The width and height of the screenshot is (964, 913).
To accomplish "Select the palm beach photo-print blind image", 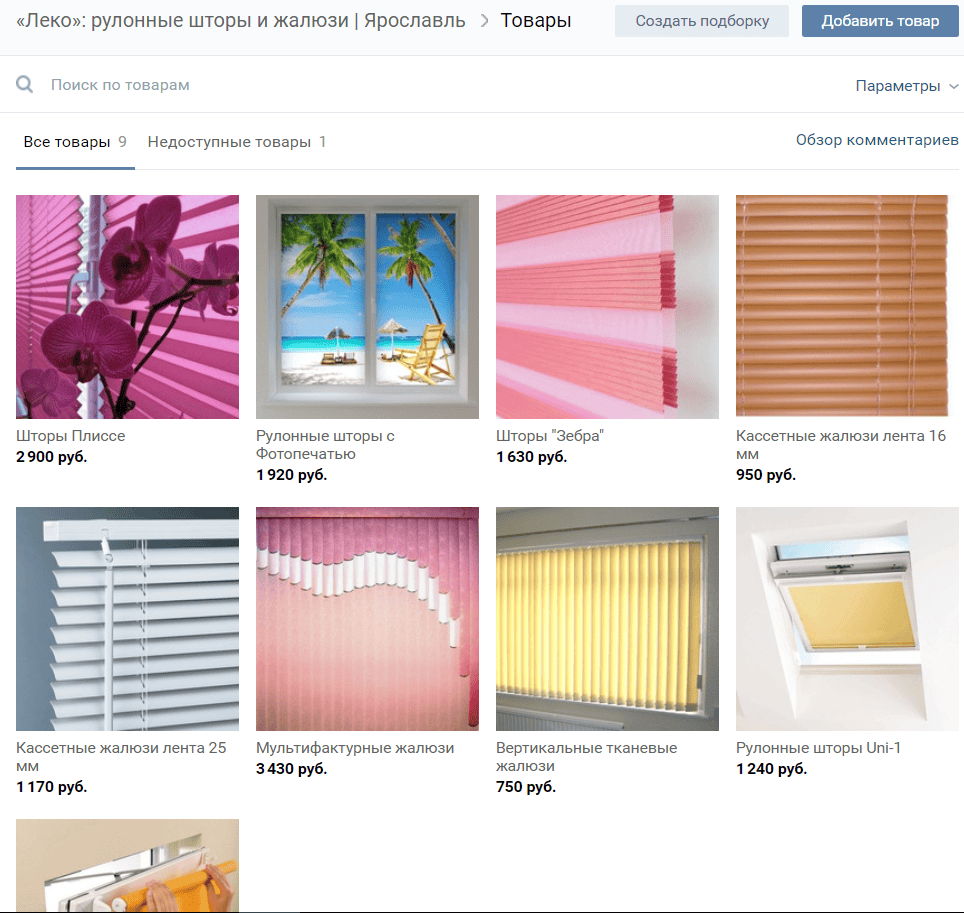I will click(367, 306).
